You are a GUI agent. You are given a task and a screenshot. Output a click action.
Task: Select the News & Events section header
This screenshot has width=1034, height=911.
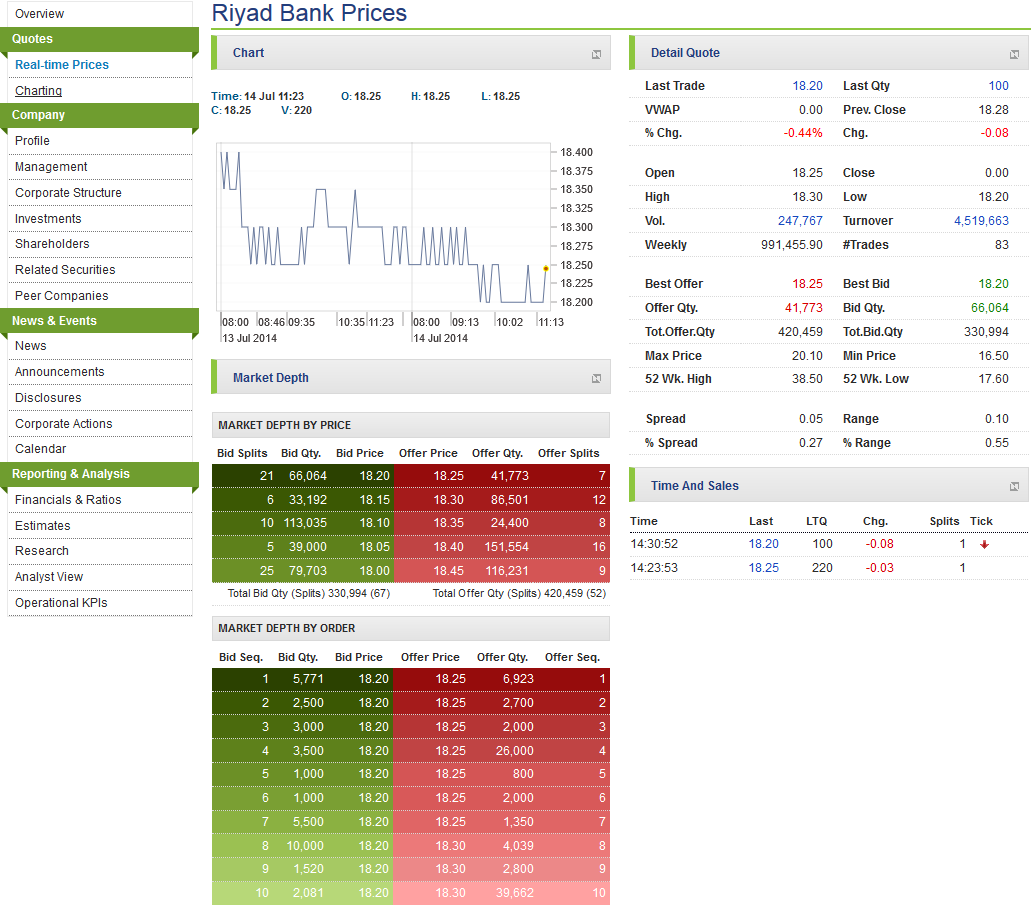[100, 321]
